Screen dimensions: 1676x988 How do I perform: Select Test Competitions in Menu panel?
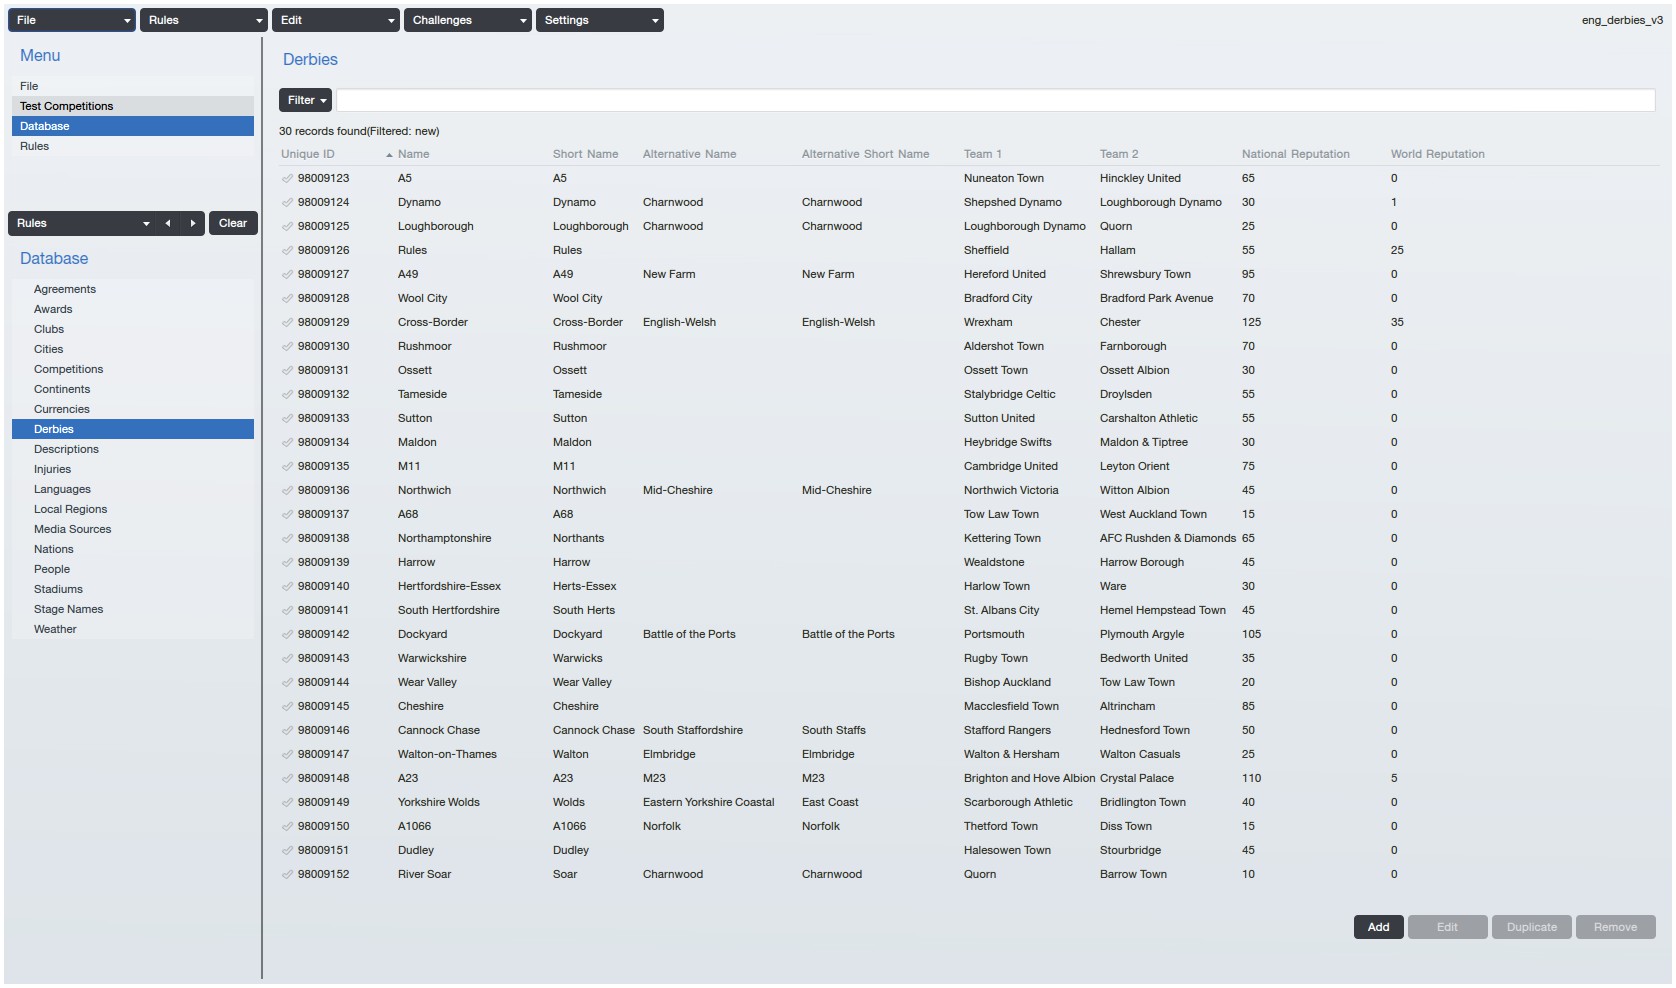pos(133,106)
